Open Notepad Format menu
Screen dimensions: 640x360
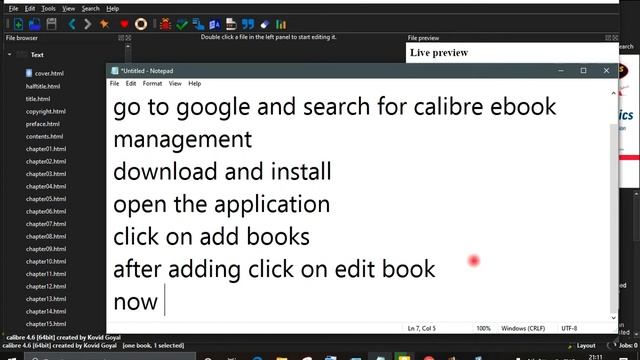152,83
